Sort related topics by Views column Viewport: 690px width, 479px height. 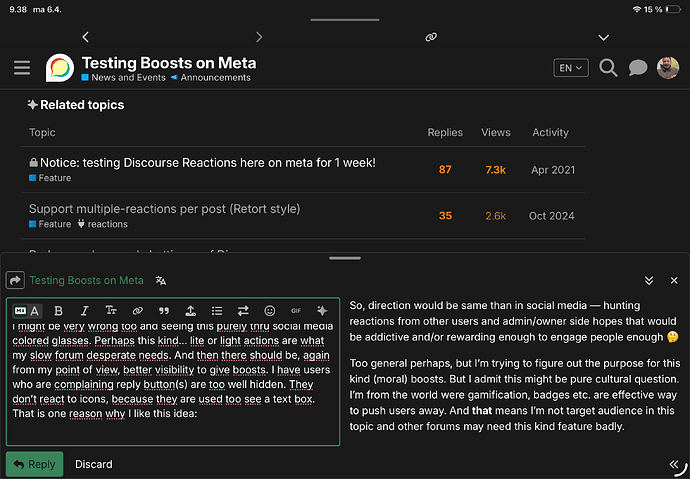coord(495,132)
